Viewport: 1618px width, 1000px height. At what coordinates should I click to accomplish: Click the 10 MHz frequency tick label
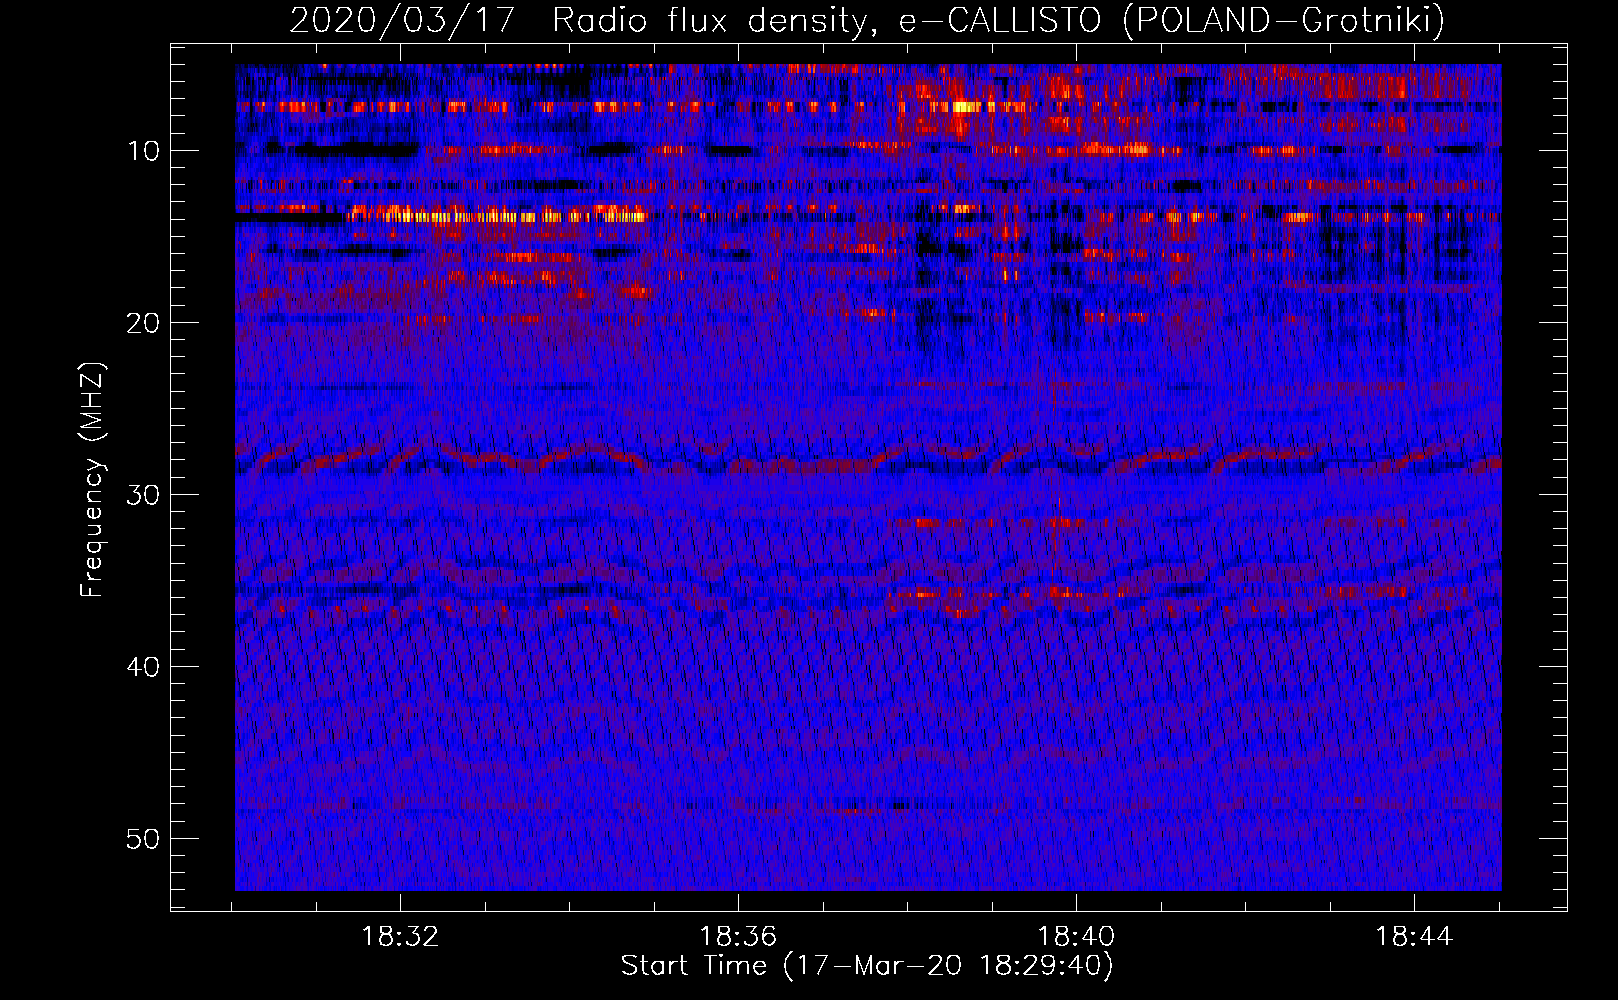click(x=144, y=151)
